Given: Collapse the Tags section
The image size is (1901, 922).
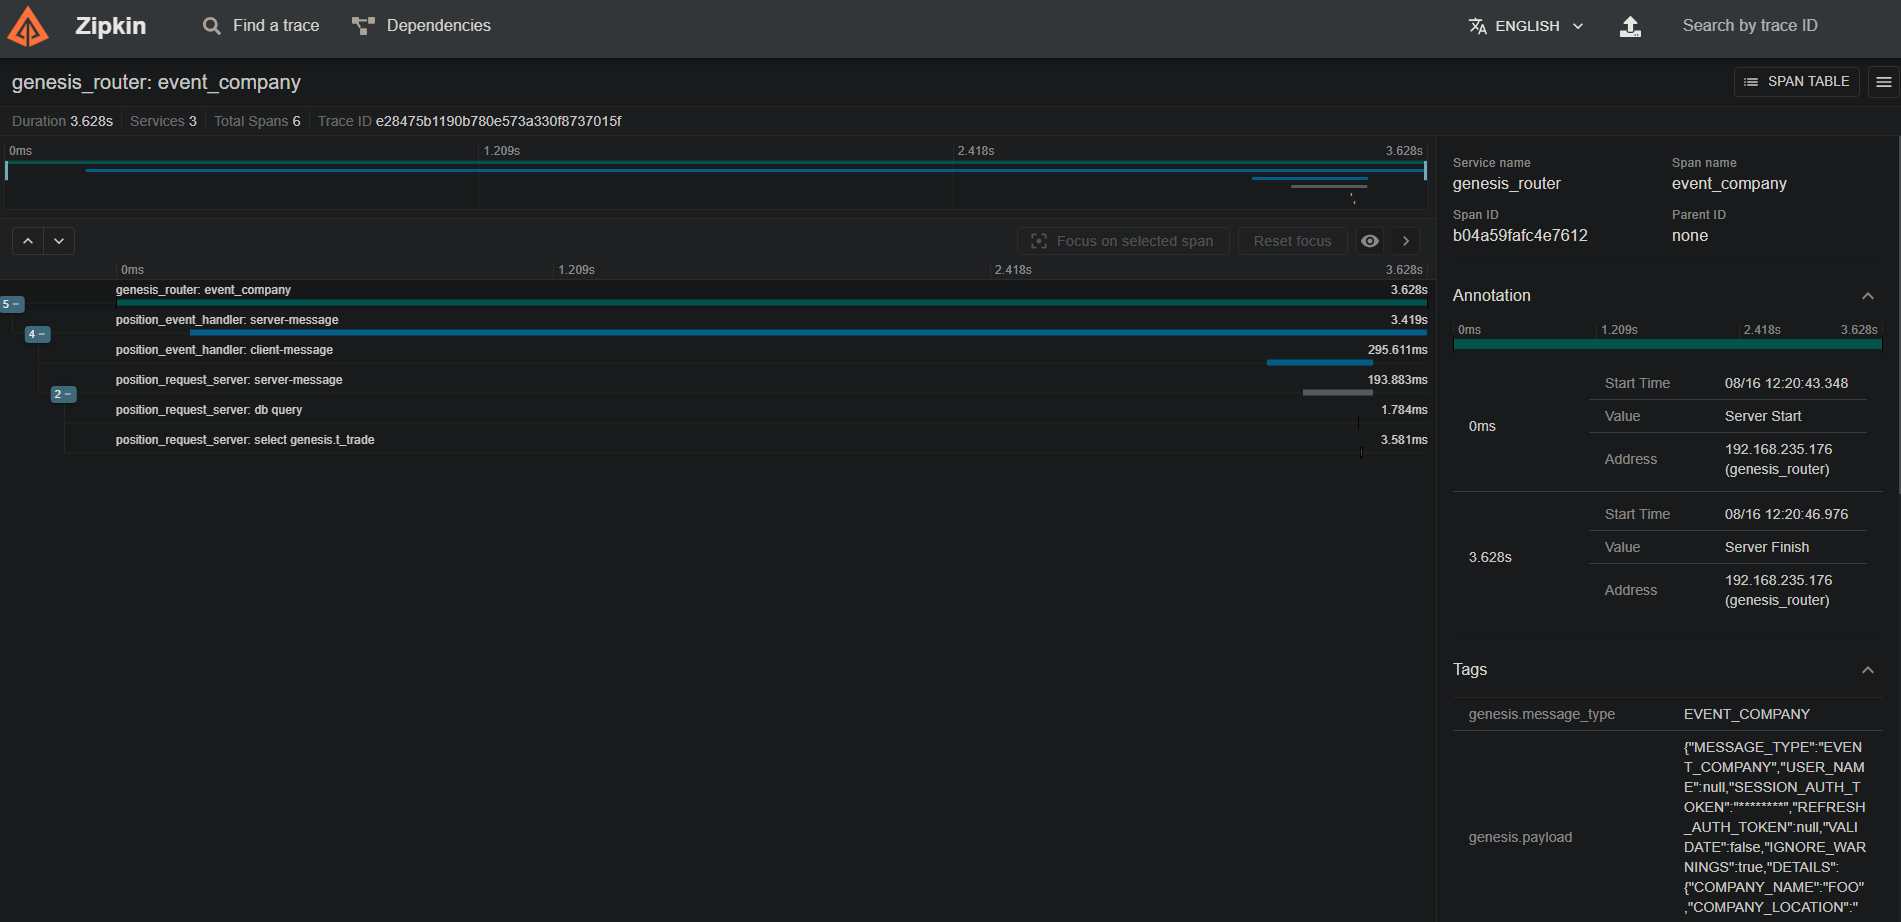Looking at the screenshot, I should click(1867, 670).
